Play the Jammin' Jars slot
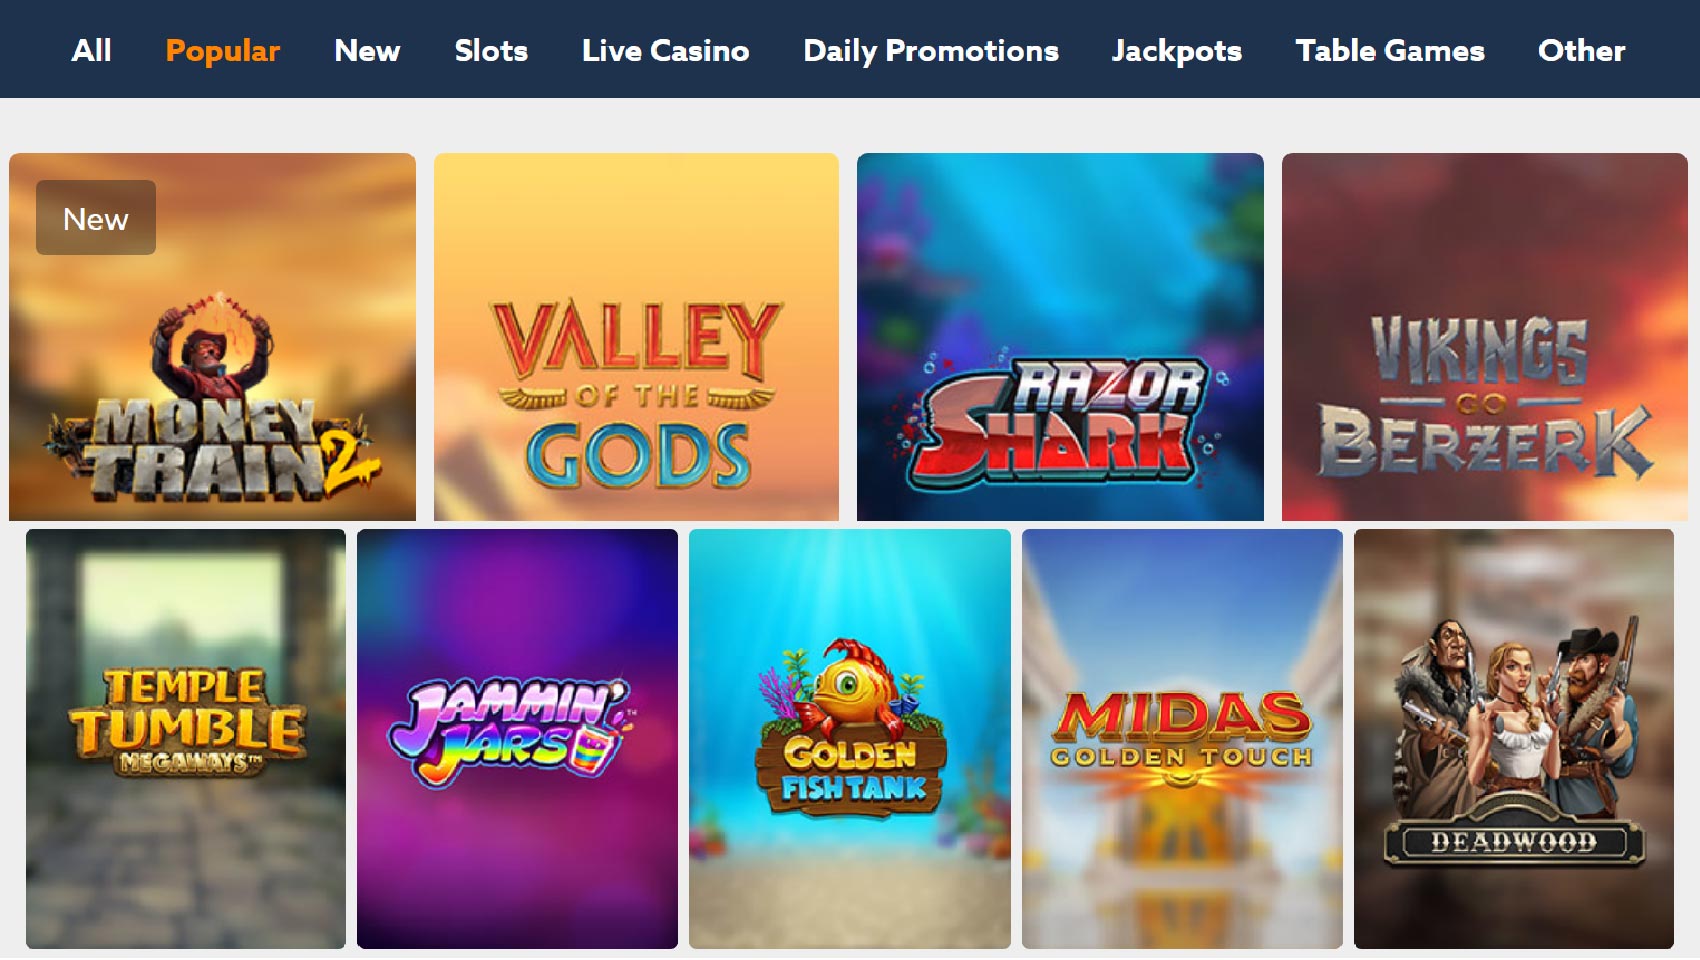 click(x=517, y=739)
